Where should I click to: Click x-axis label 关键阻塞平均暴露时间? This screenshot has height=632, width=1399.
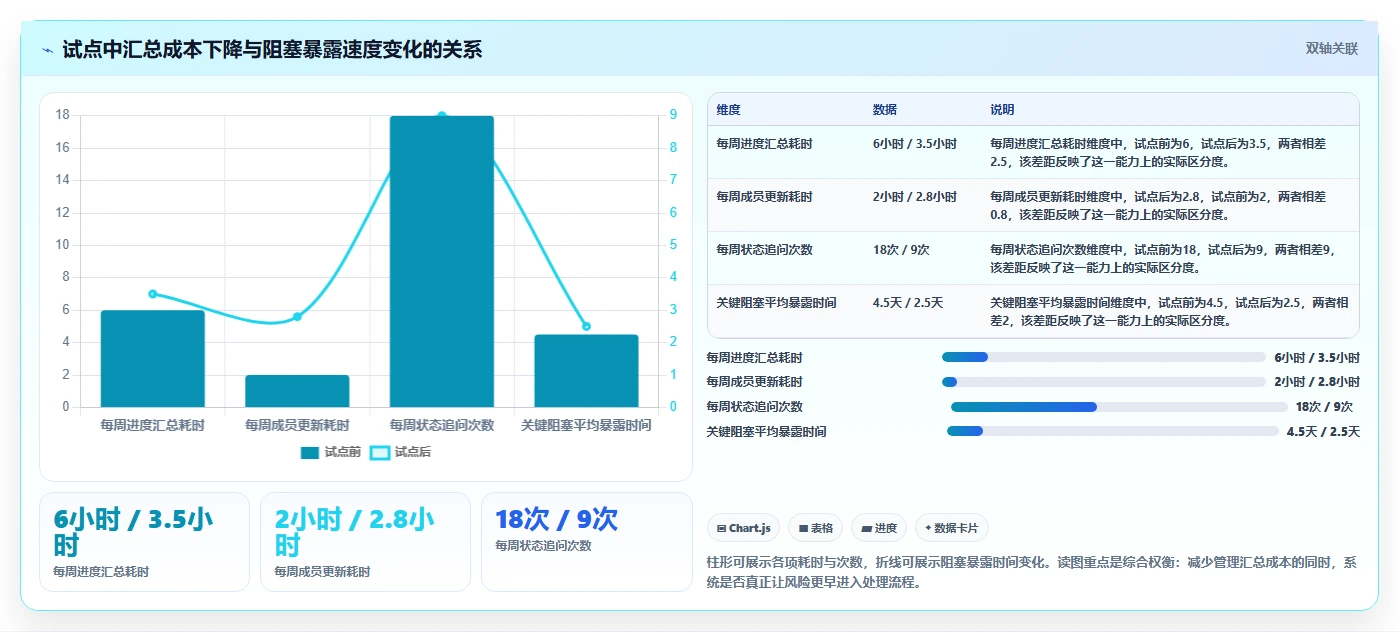(x=586, y=425)
